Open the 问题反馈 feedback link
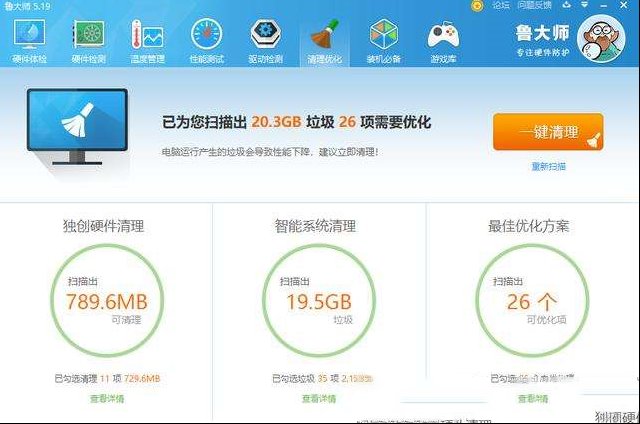The width and height of the screenshot is (640, 424). (534, 5)
